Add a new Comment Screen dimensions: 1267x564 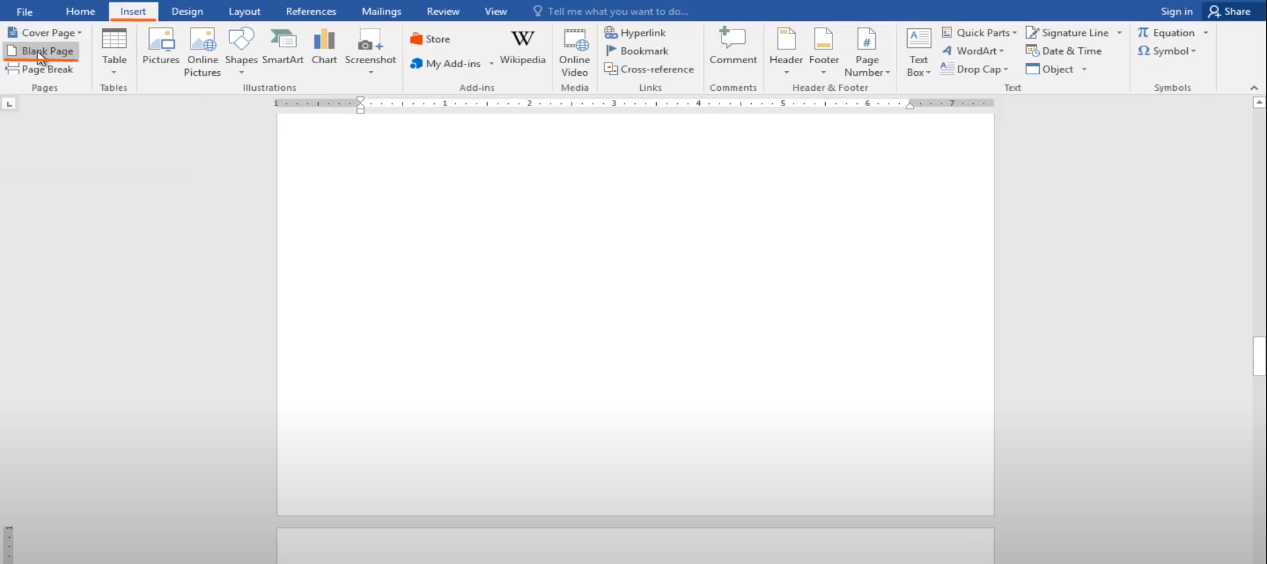pyautogui.click(x=733, y=47)
